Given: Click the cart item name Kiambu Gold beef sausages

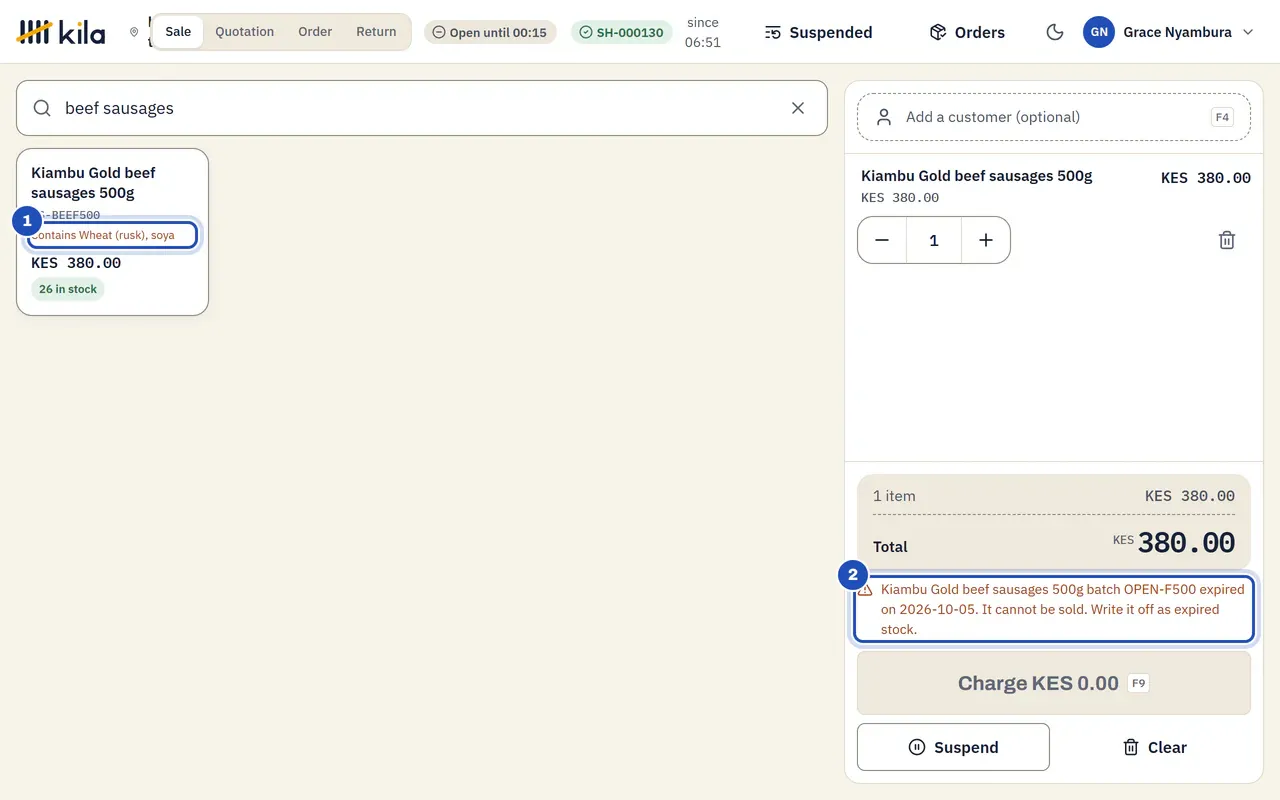Looking at the screenshot, I should pyautogui.click(x=976, y=176).
